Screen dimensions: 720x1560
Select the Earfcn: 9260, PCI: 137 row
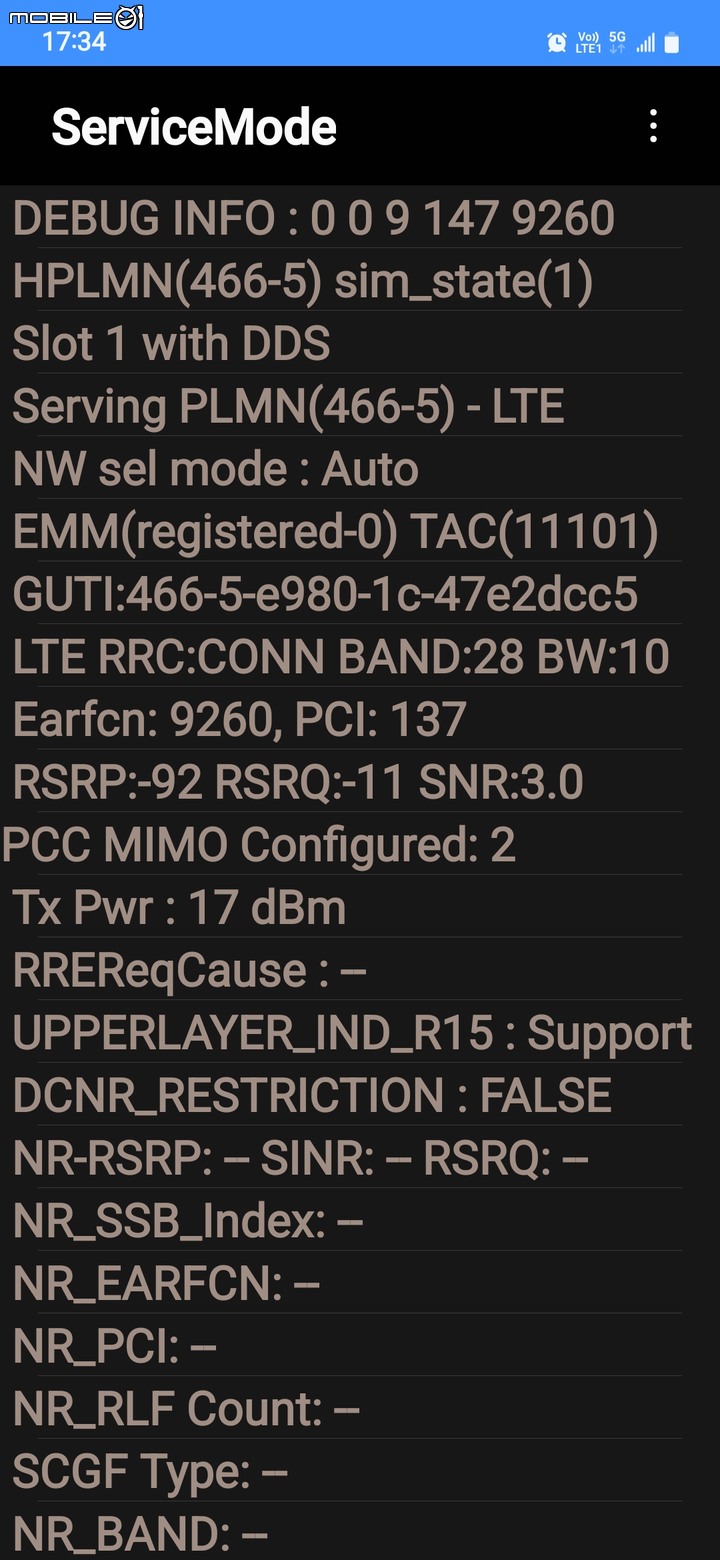[x=347, y=719]
